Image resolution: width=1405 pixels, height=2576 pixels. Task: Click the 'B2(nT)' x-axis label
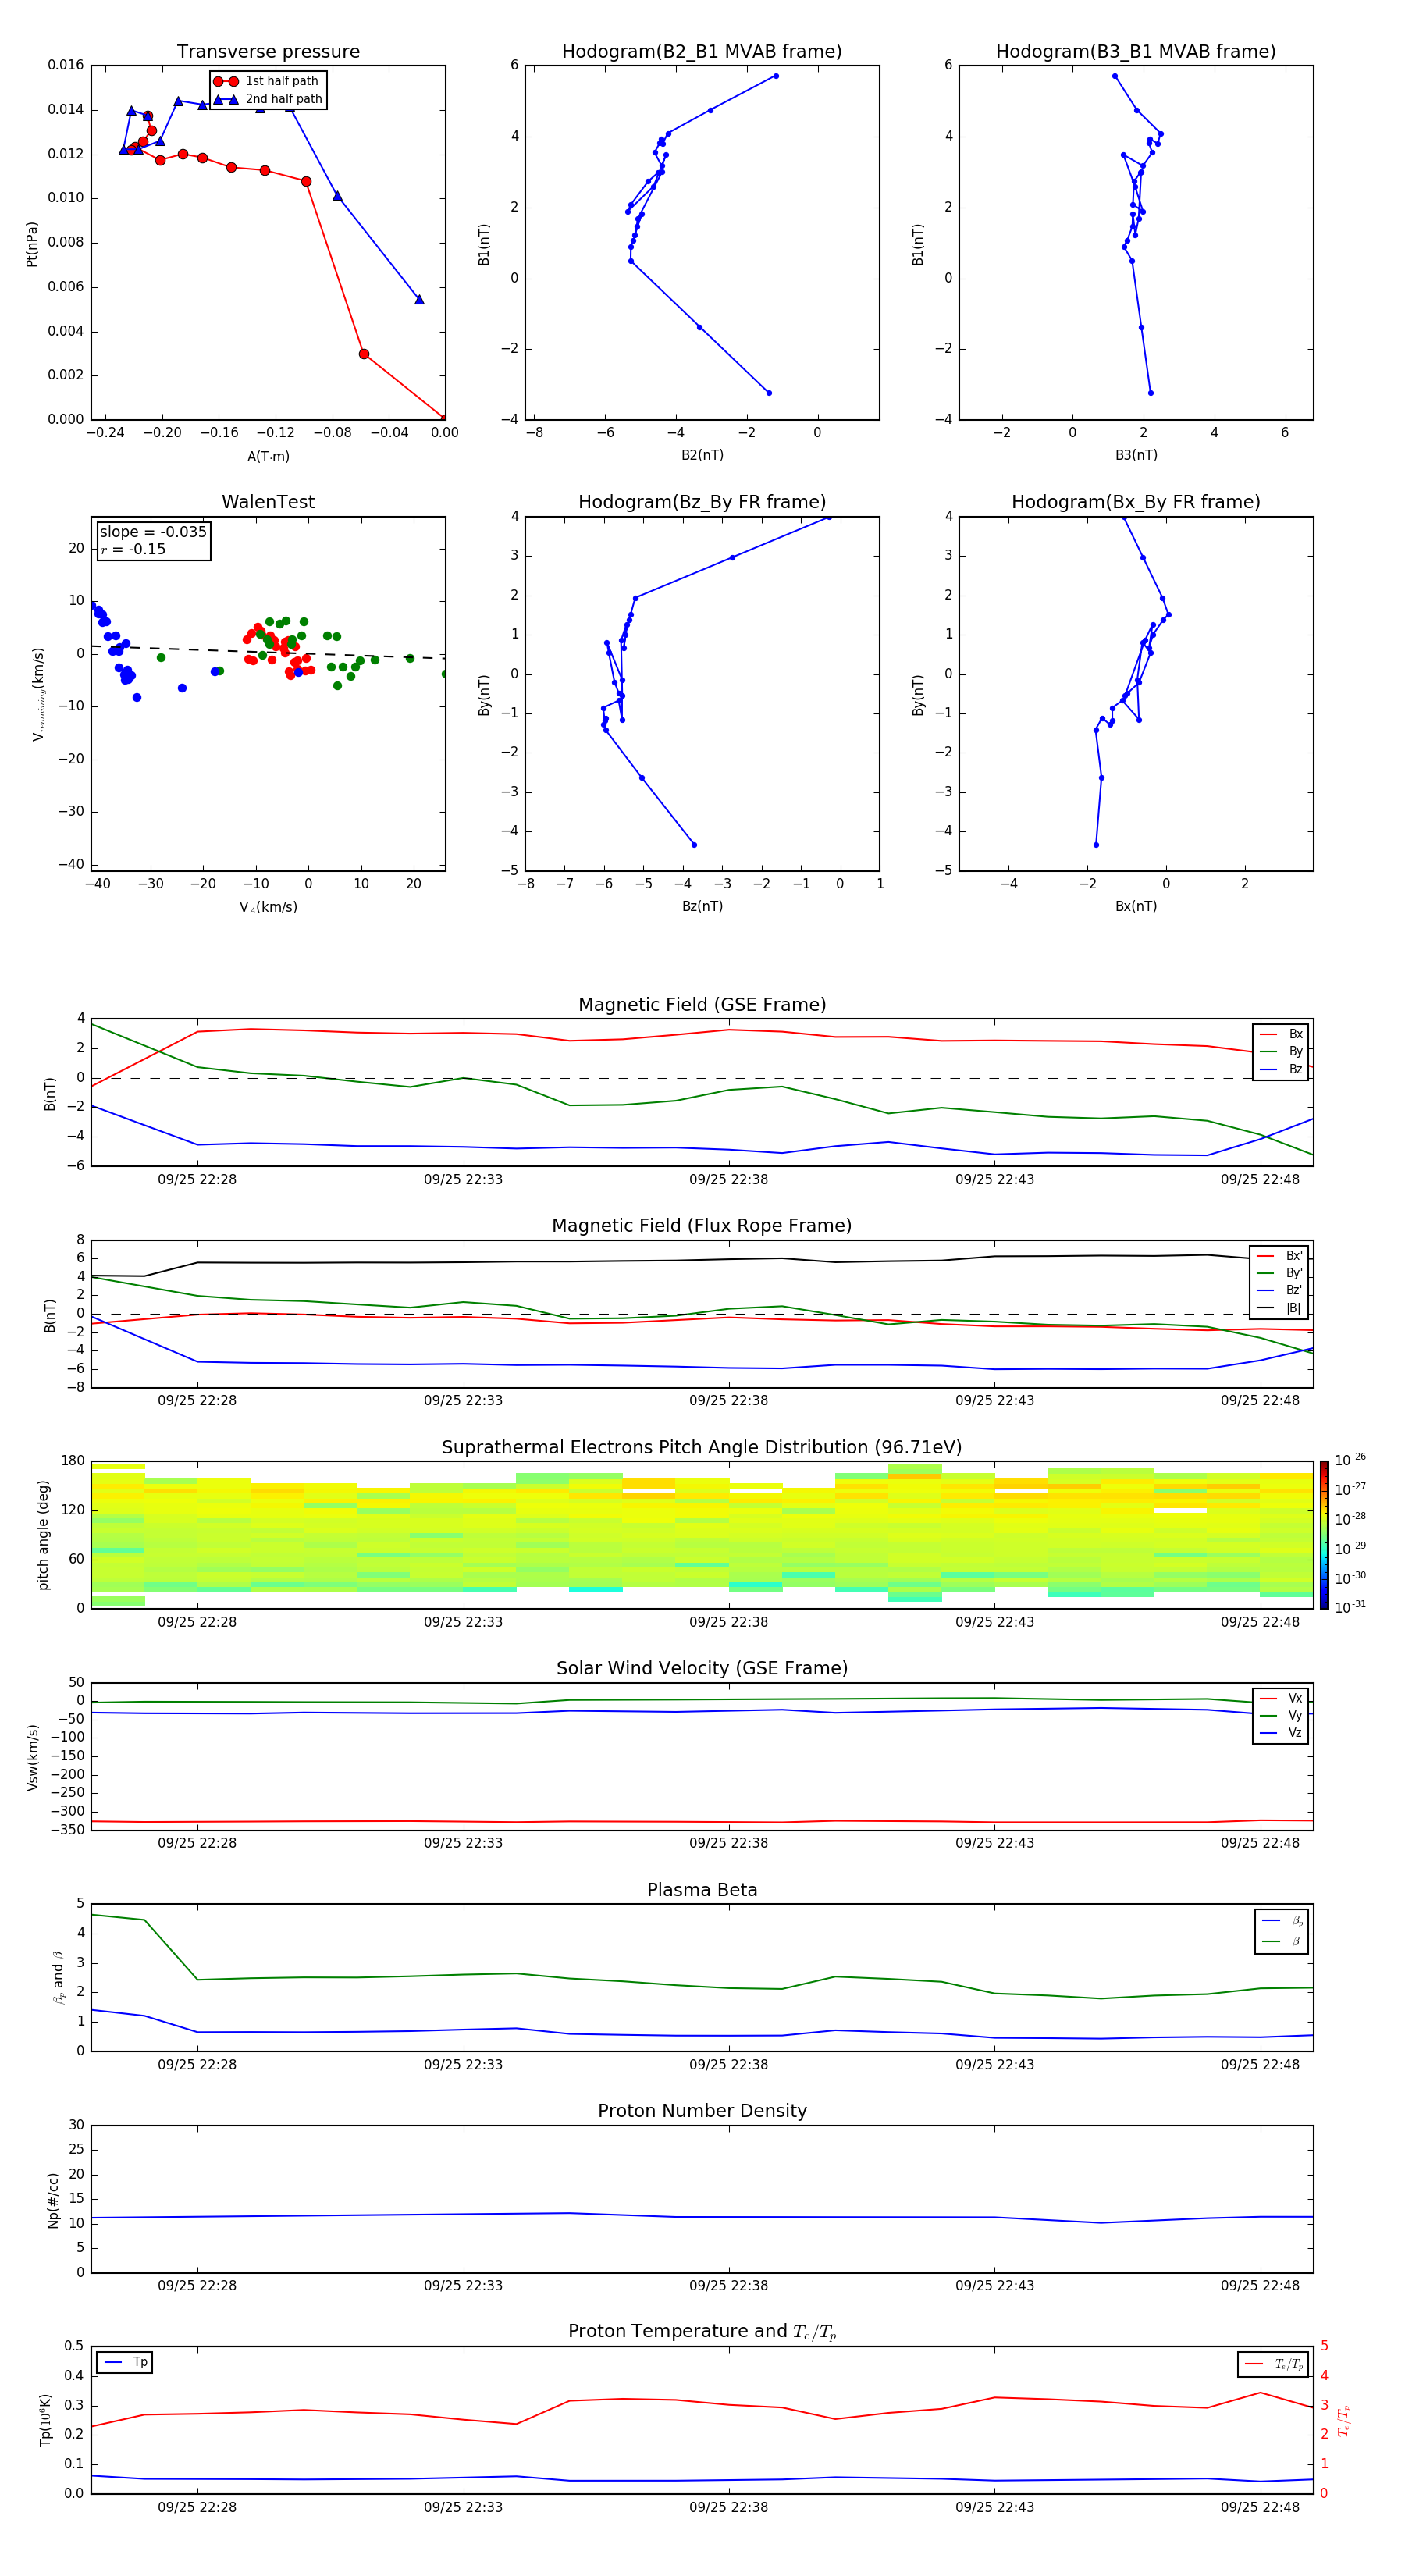point(702,455)
